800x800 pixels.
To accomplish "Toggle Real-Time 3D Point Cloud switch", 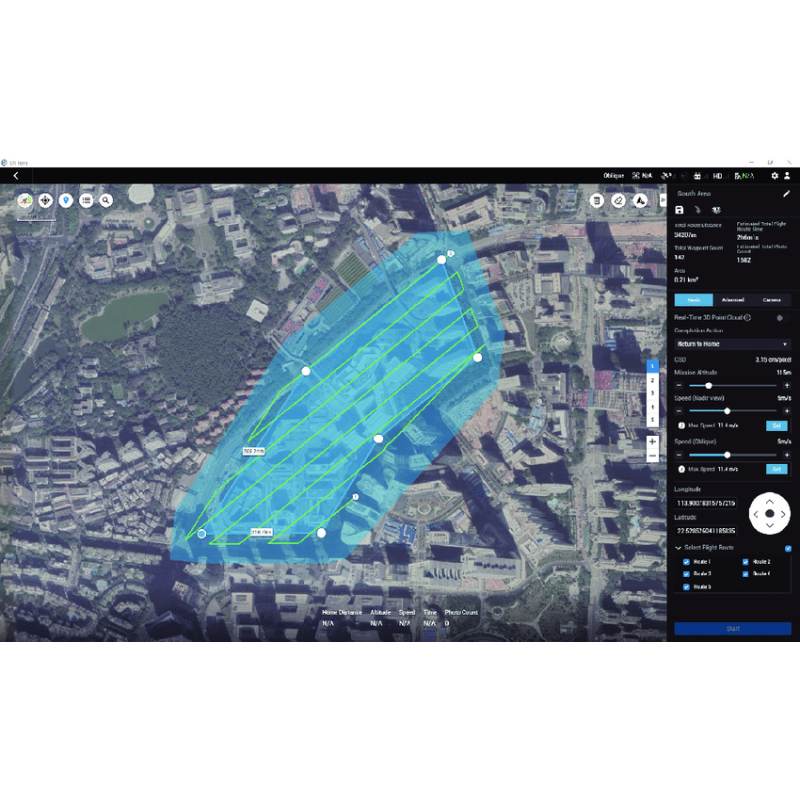I will pyautogui.click(x=779, y=317).
